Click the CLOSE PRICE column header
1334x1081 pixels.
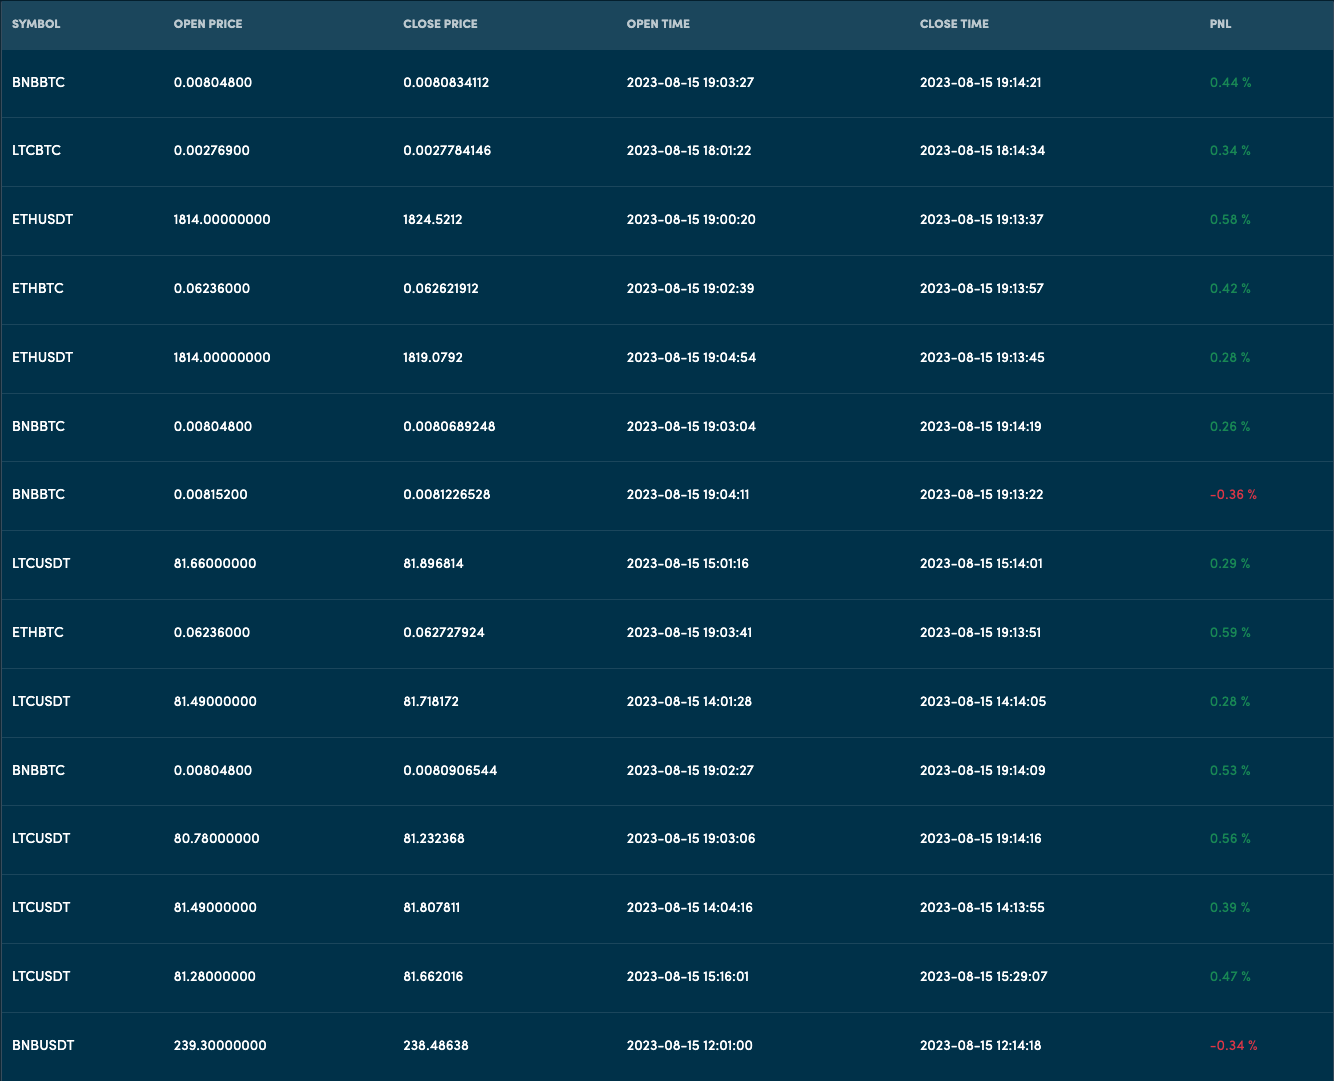pyautogui.click(x=440, y=24)
